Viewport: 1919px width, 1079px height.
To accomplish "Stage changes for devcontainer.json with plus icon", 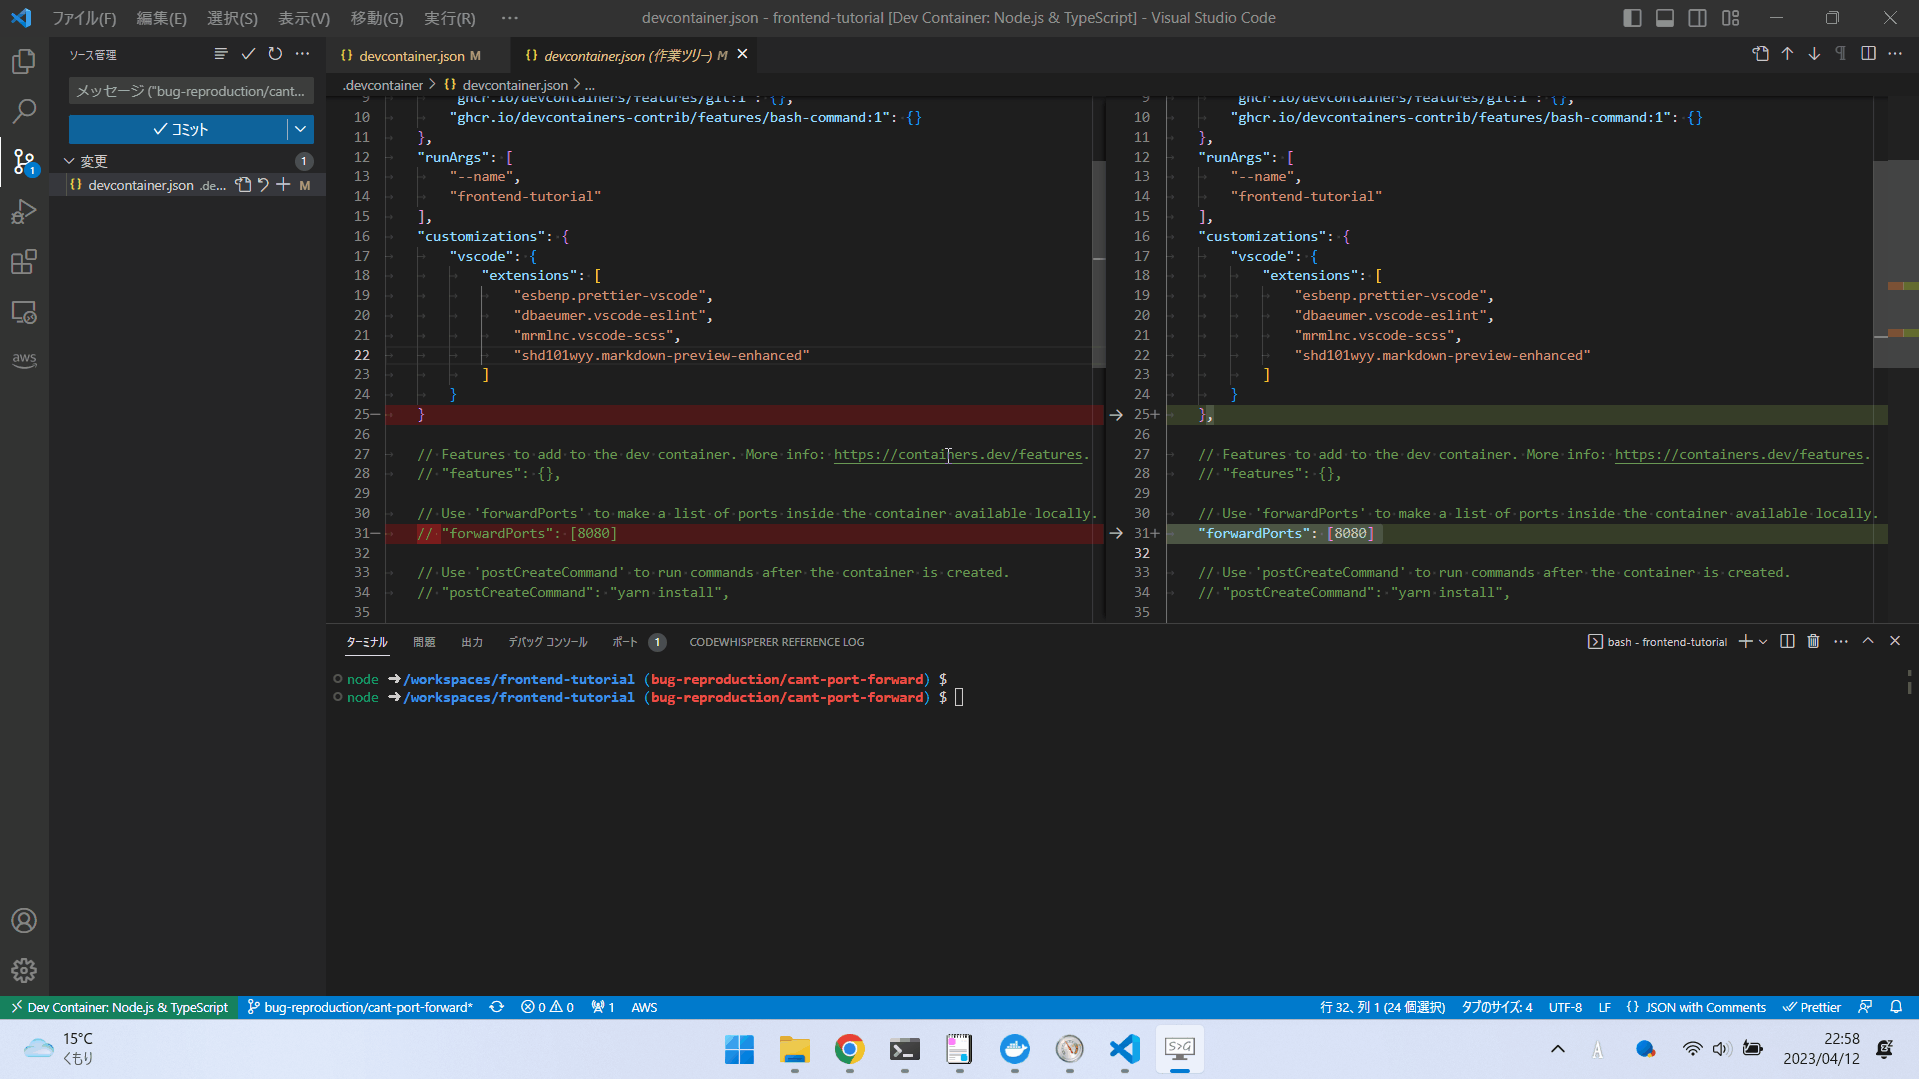I will pyautogui.click(x=284, y=185).
